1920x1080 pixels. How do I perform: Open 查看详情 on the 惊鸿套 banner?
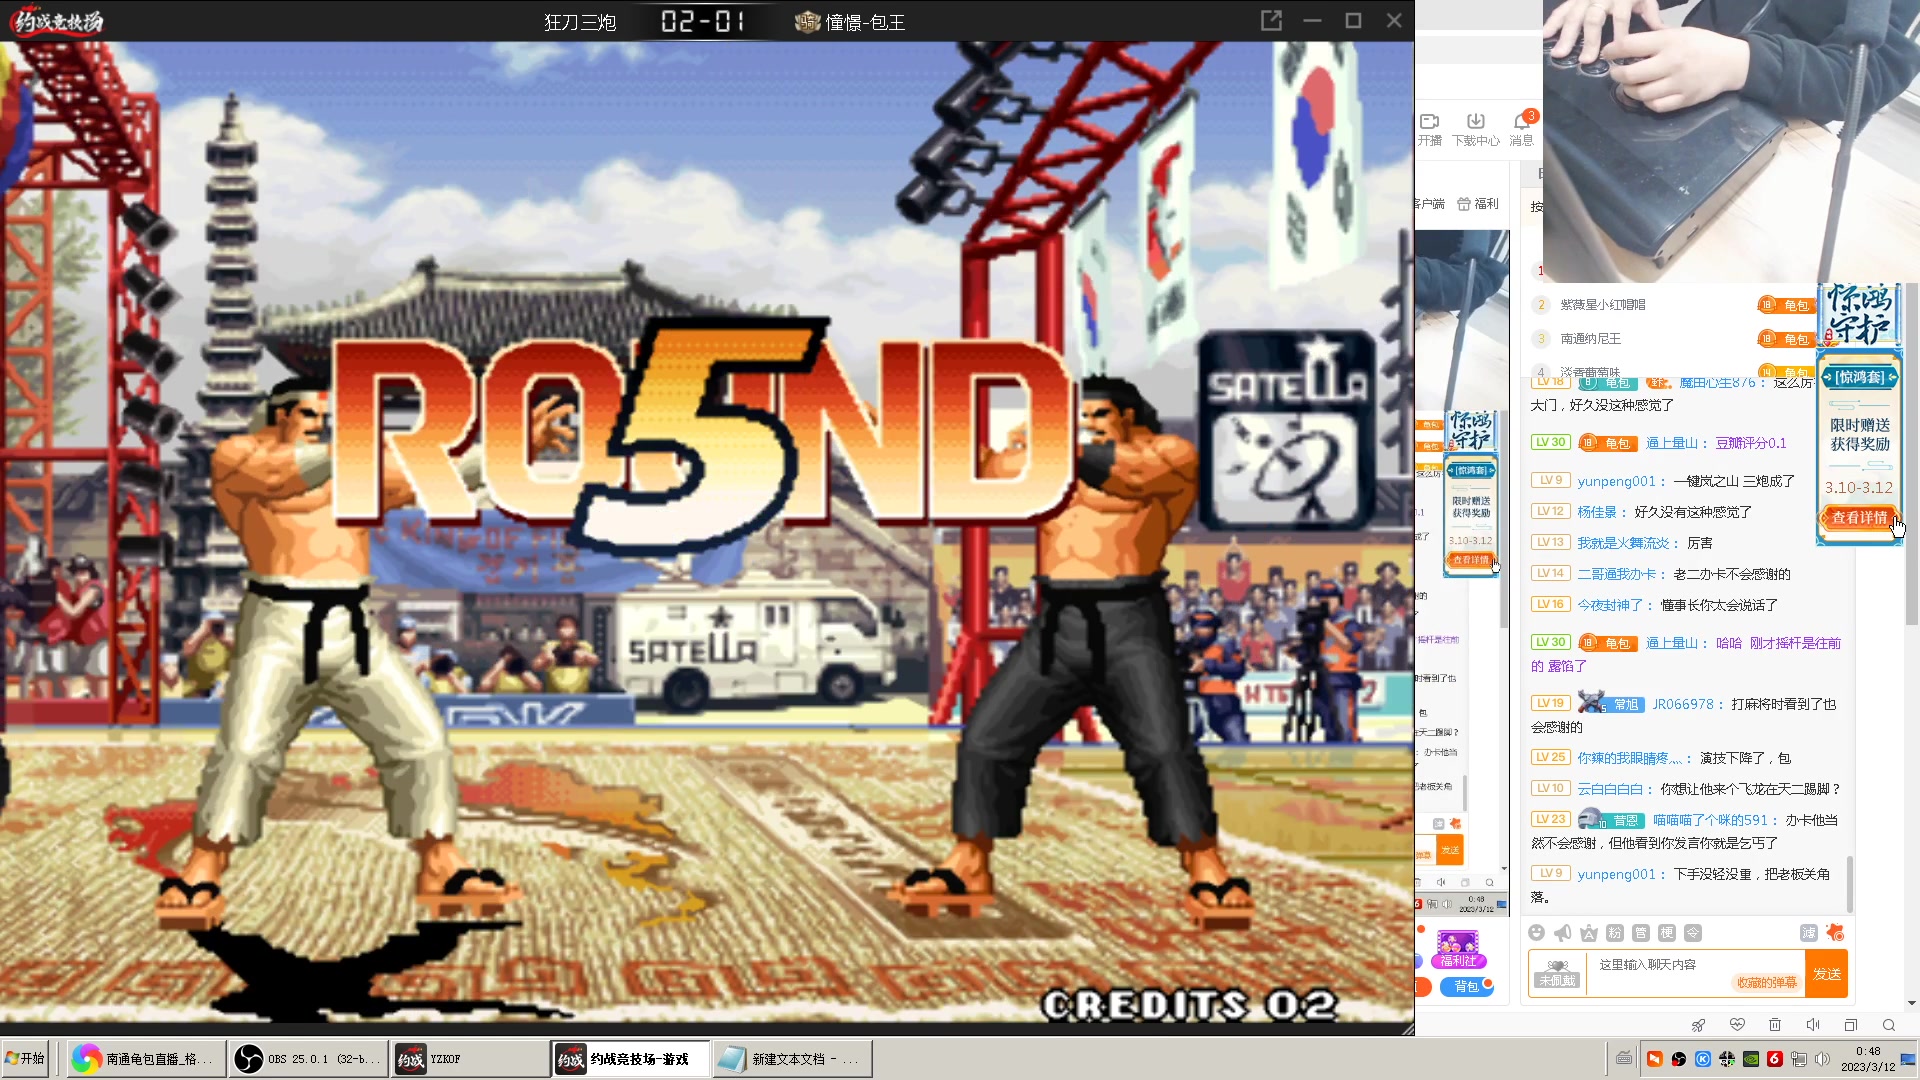pos(1859,518)
